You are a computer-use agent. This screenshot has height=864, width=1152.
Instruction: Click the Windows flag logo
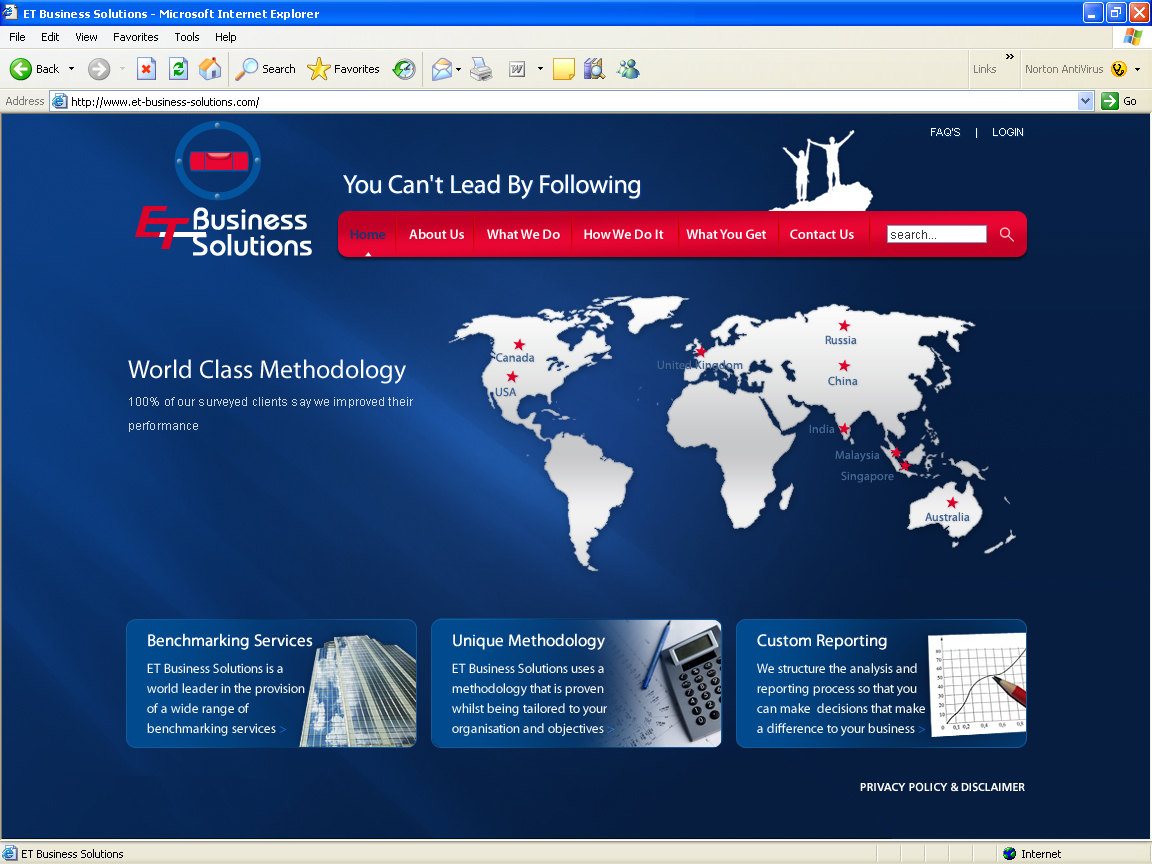pyautogui.click(x=1132, y=37)
